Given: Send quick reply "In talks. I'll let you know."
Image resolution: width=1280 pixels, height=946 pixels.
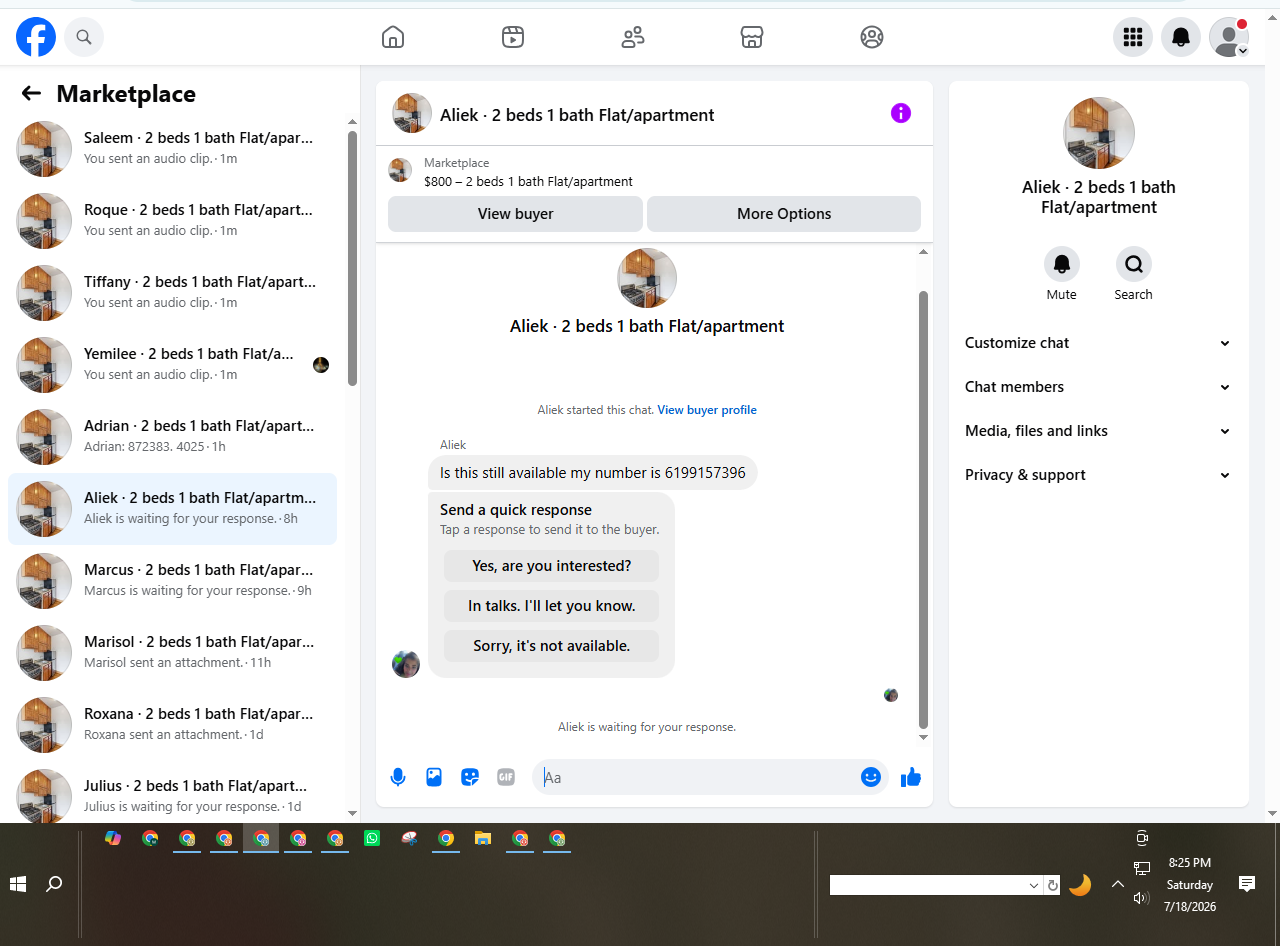Looking at the screenshot, I should (552, 606).
